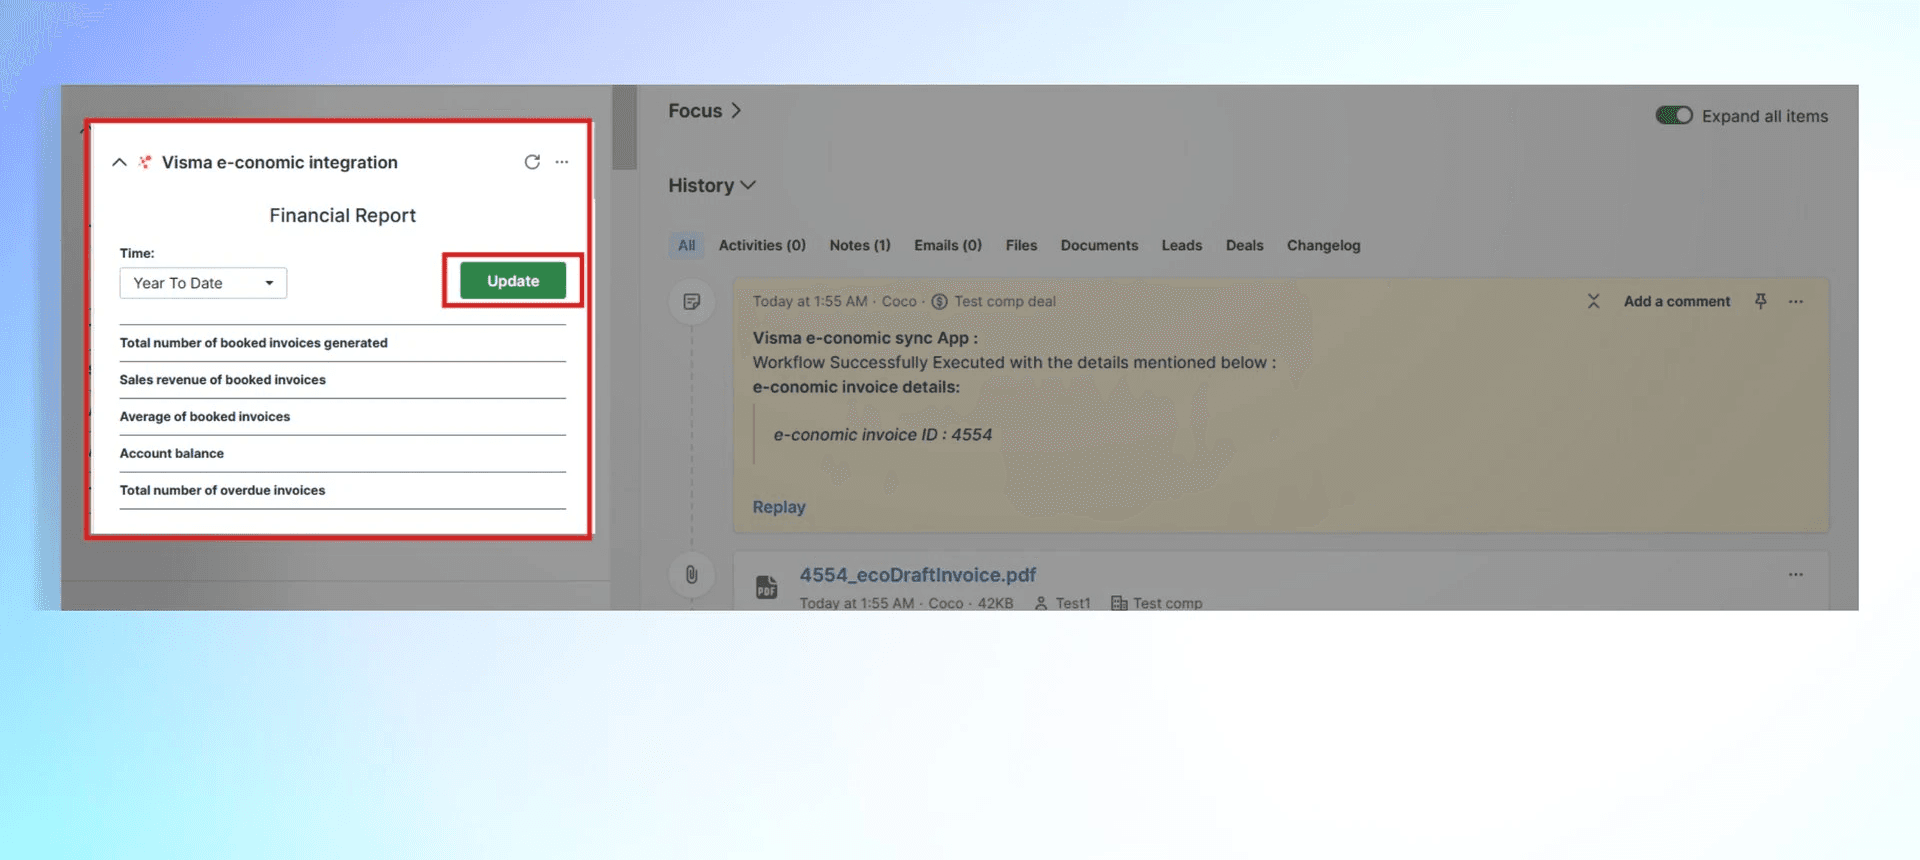Screen dimensions: 1920x860
Task: Switch to the Notes (1) tab
Action: [860, 245]
